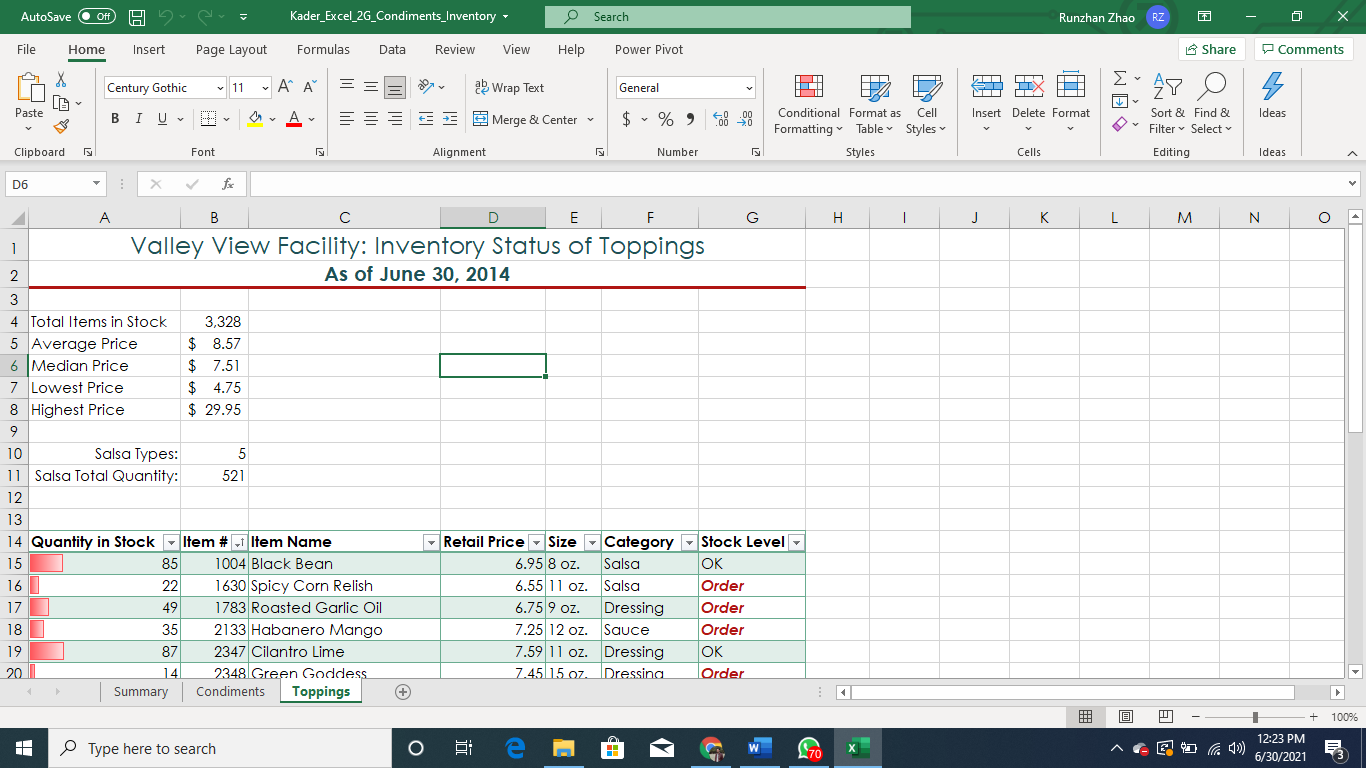1366x768 pixels.
Task: Toggle AutoSave switch
Action: click(97, 17)
